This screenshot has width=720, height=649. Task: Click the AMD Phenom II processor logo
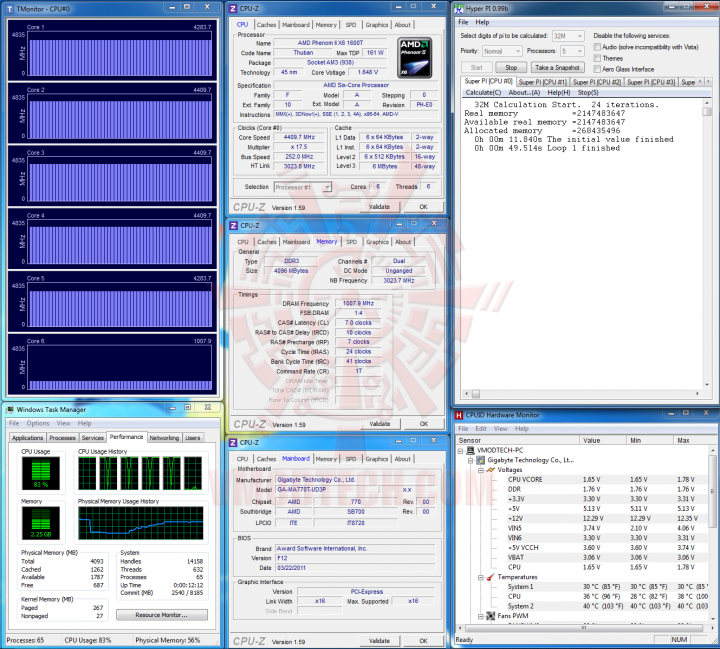pos(414,58)
